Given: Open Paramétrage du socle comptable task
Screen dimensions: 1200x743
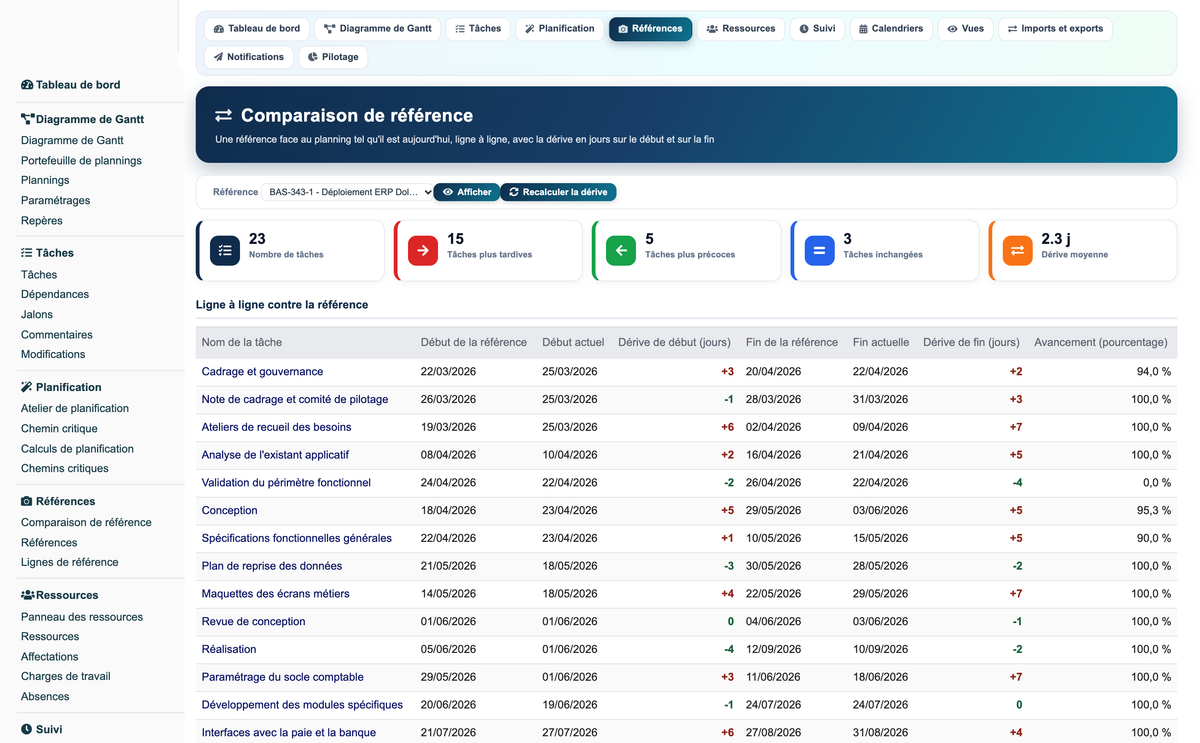Looking at the screenshot, I should (283, 677).
